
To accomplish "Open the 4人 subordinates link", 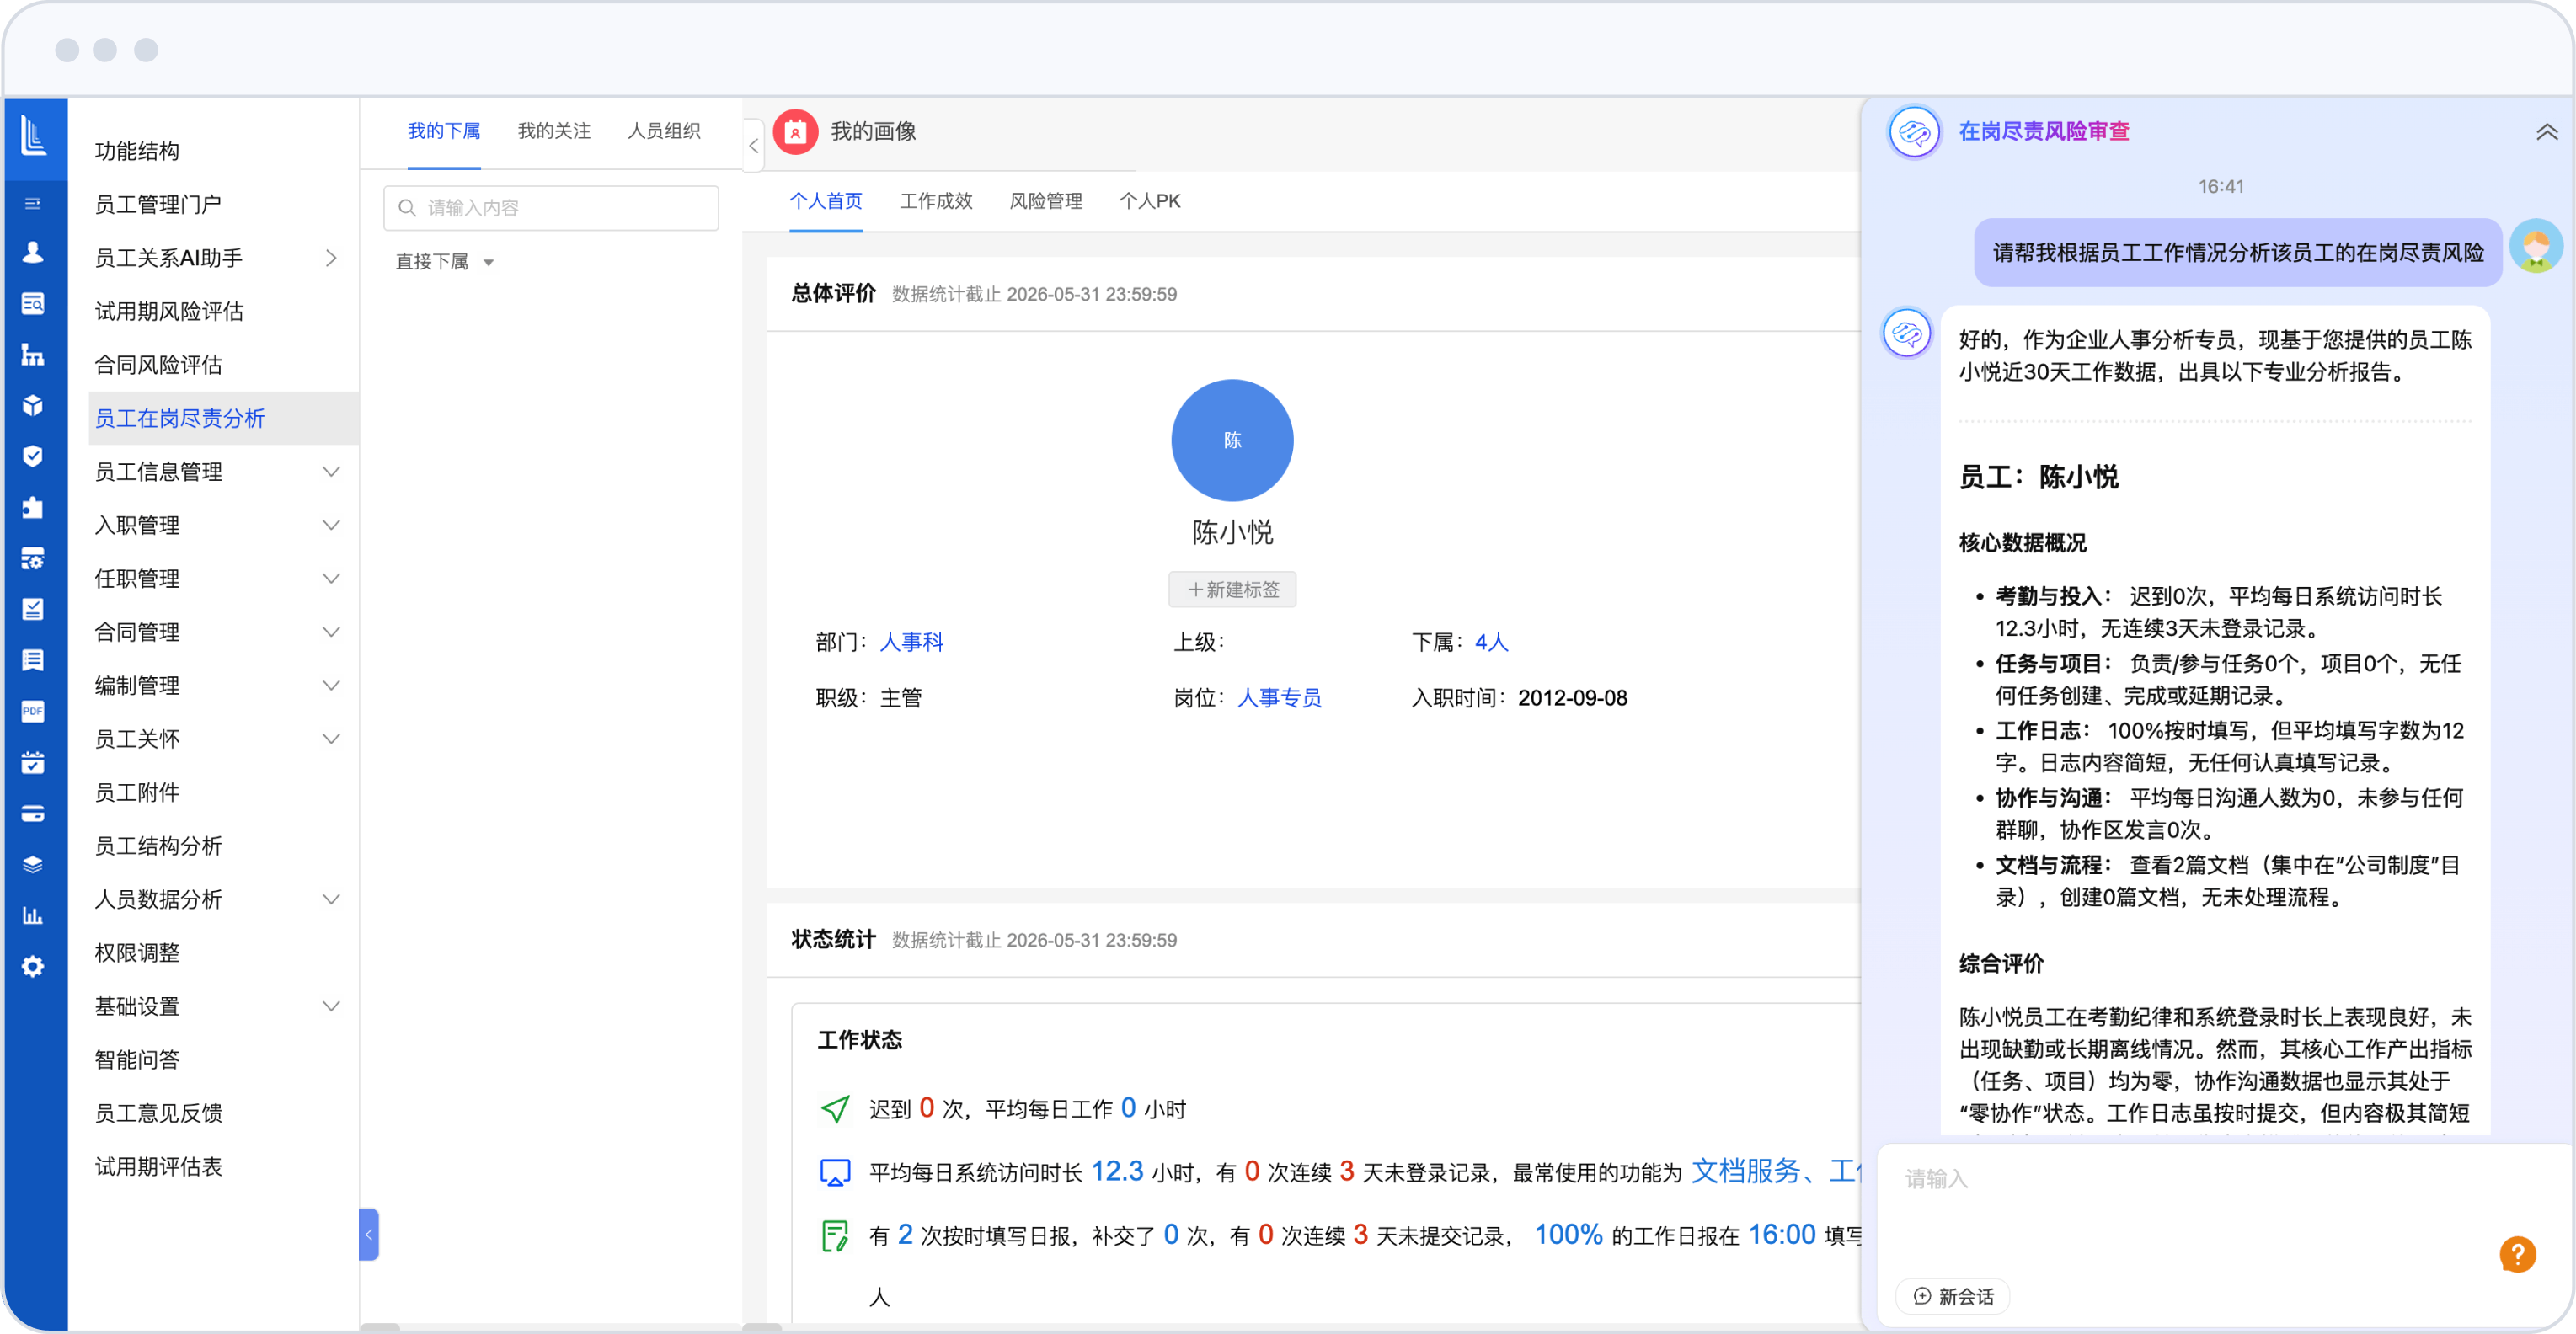I will click(1491, 642).
